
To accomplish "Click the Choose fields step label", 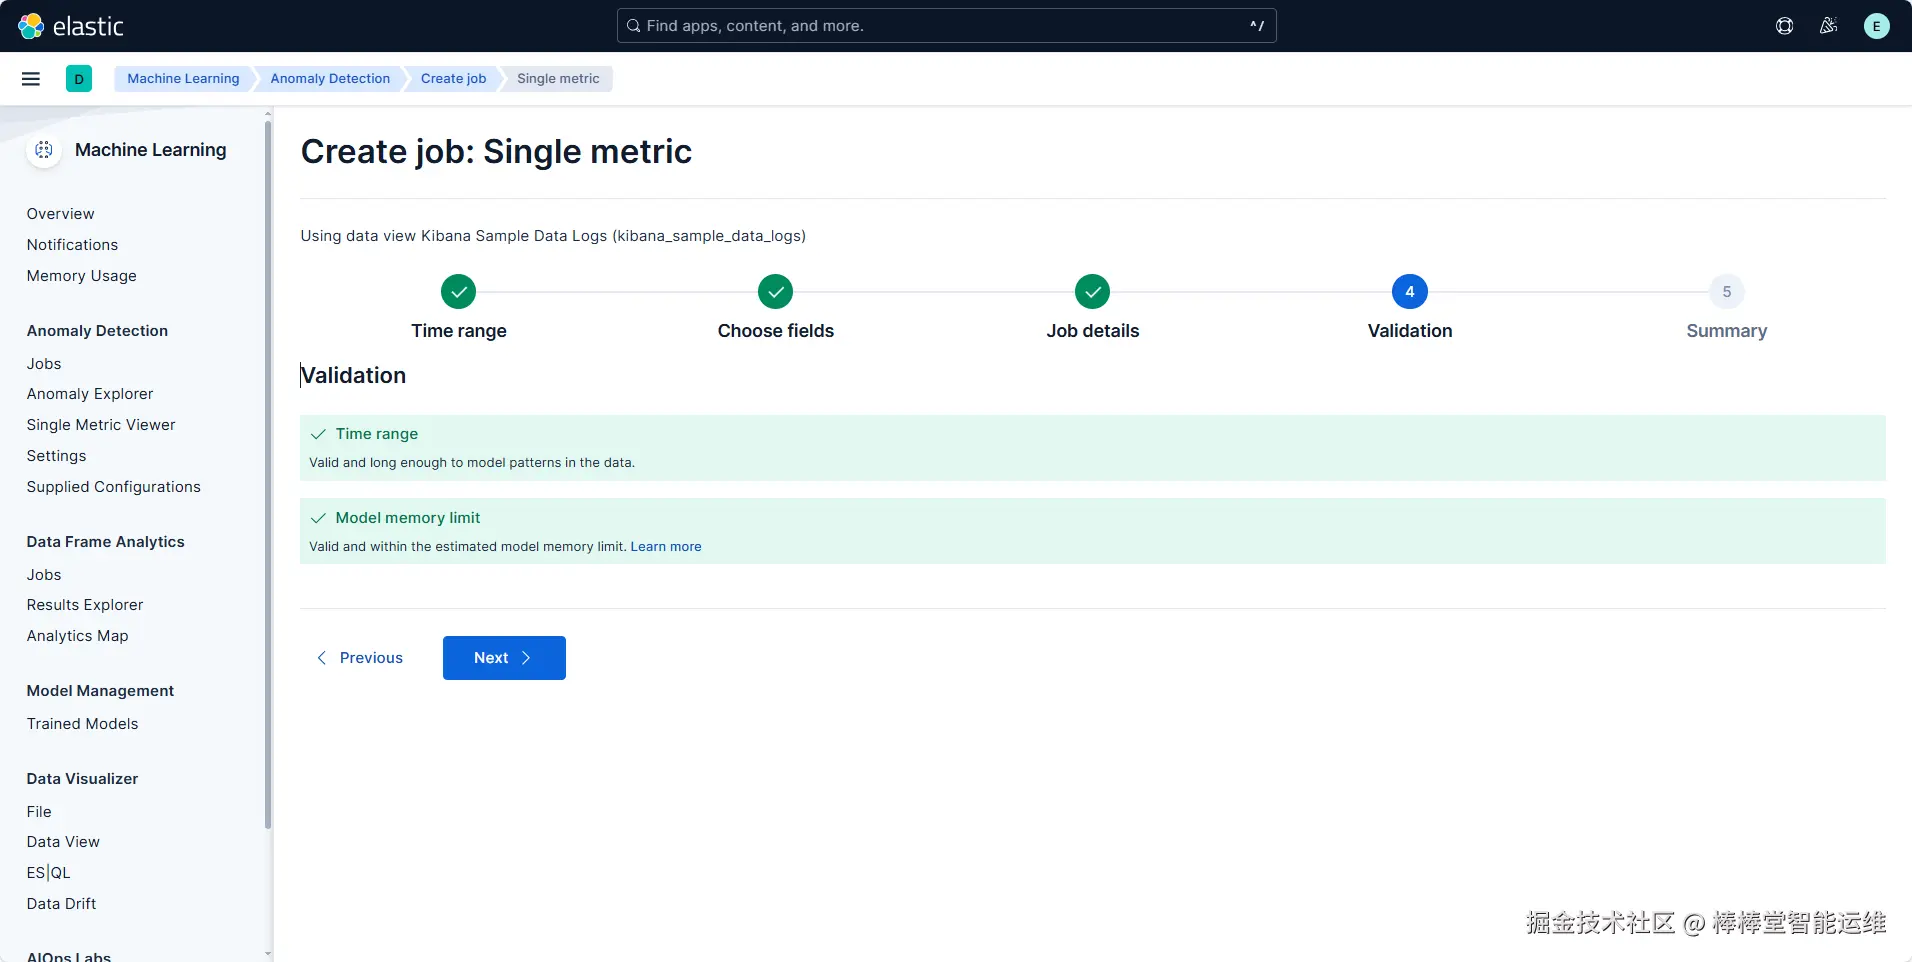I will tap(776, 331).
